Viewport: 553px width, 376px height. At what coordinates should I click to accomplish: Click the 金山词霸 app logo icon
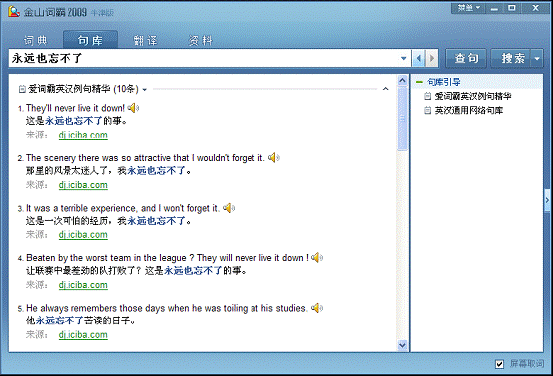click(14, 12)
